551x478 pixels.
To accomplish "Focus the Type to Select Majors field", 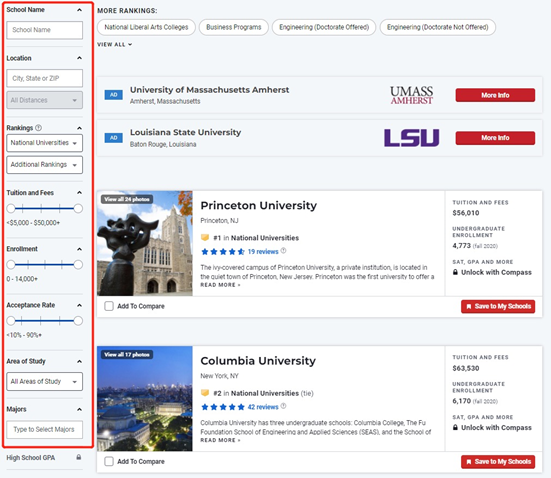I will tap(45, 429).
